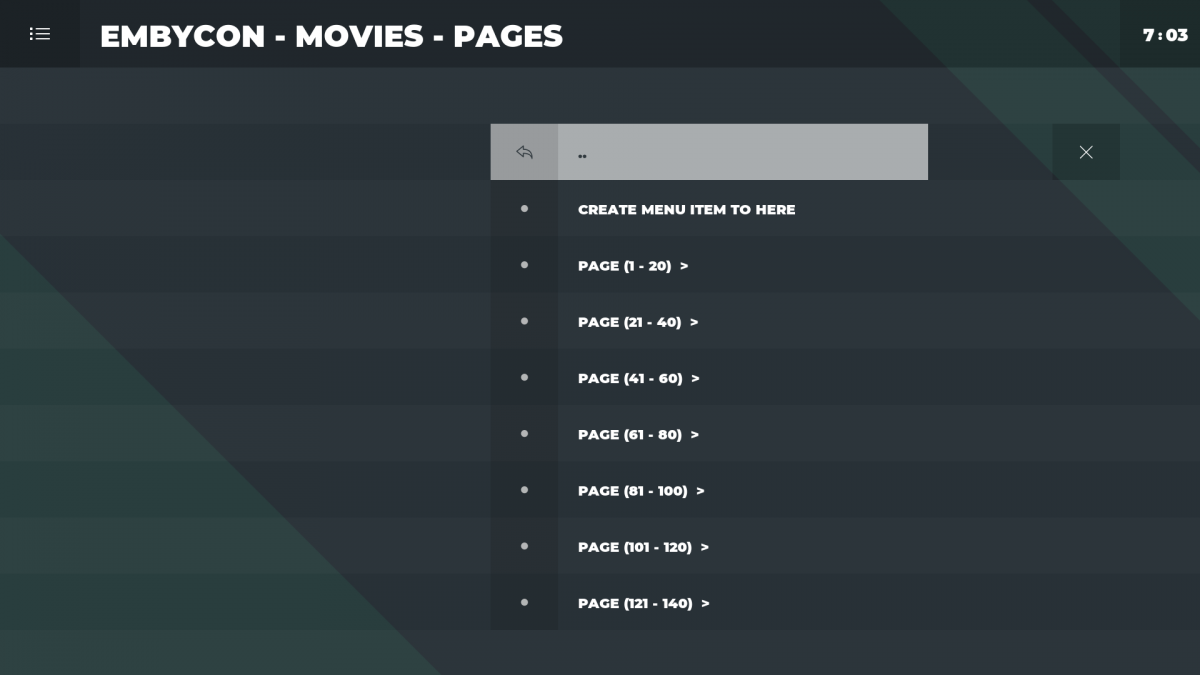
Task: Click bullet icon beside Create Menu Item
Action: coord(524,209)
